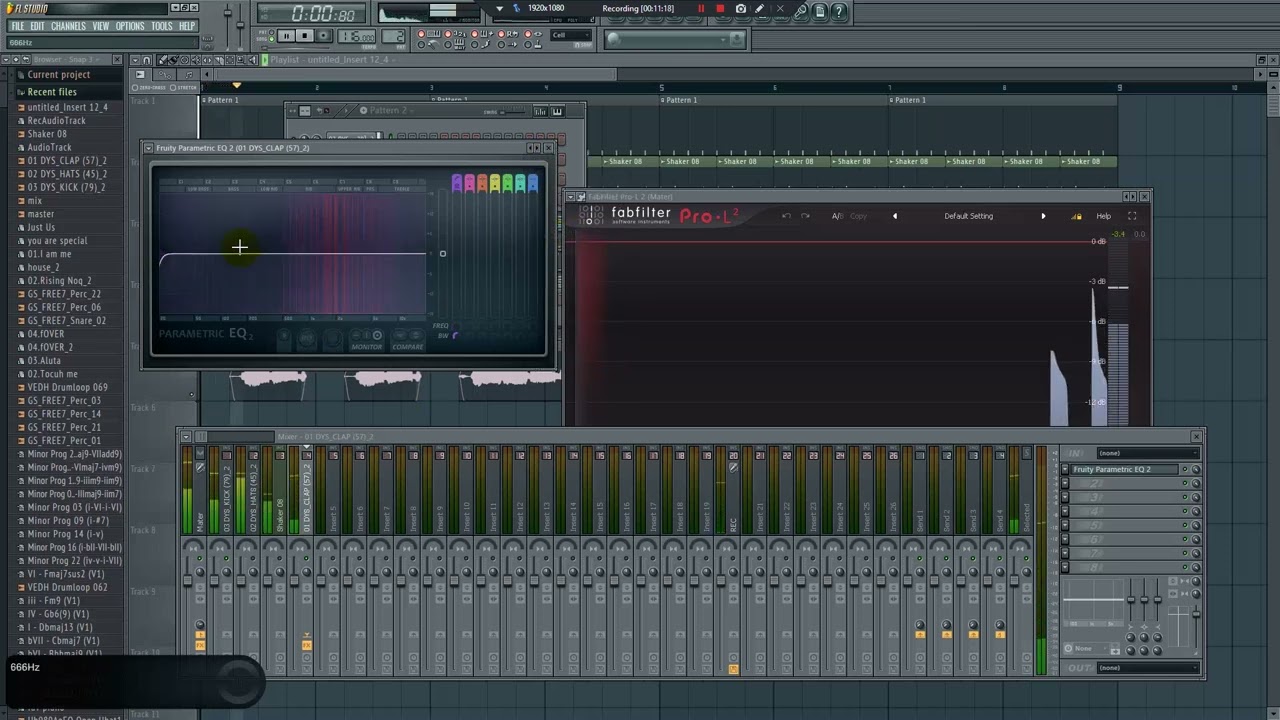Screen dimensions: 1280x720
Task: Click FabFilter Pro-L 2 redo arrow
Action: click(805, 216)
